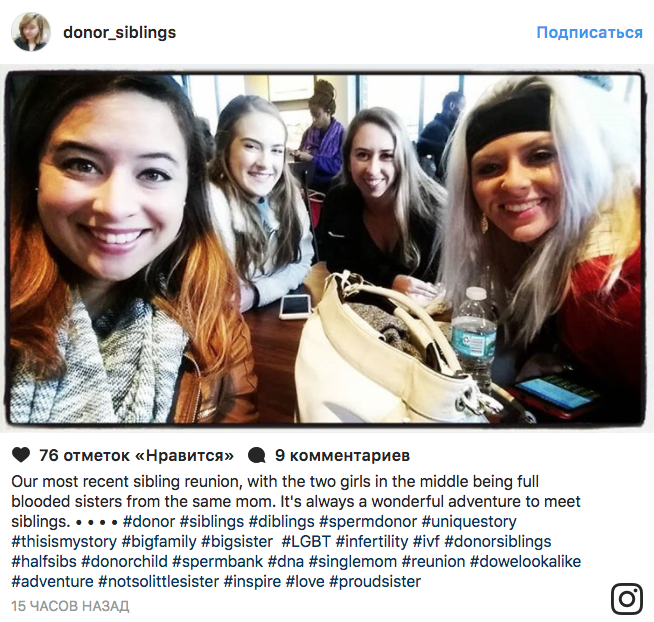Open the donor_siblings username link
The width and height of the screenshot is (654, 622).
coord(120,33)
